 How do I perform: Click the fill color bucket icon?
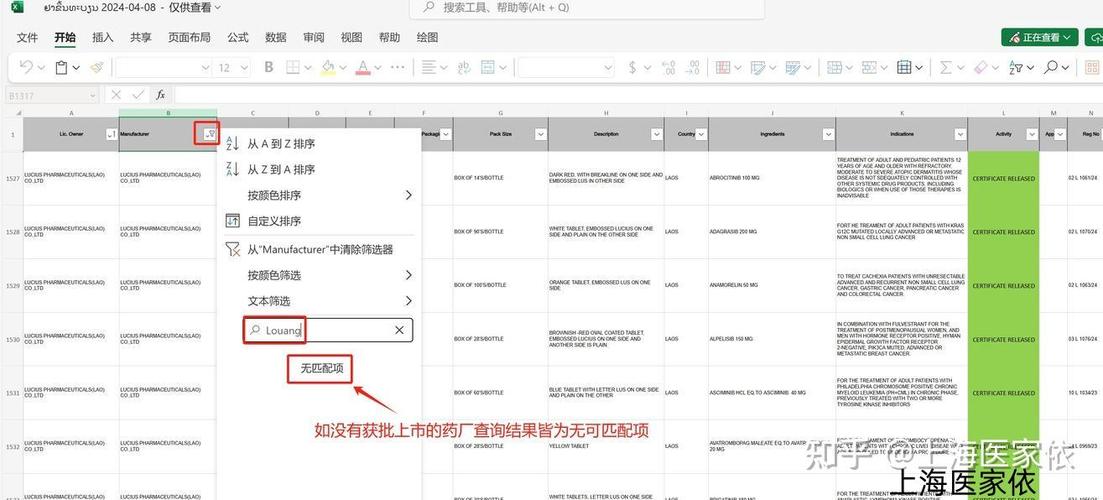click(327, 67)
